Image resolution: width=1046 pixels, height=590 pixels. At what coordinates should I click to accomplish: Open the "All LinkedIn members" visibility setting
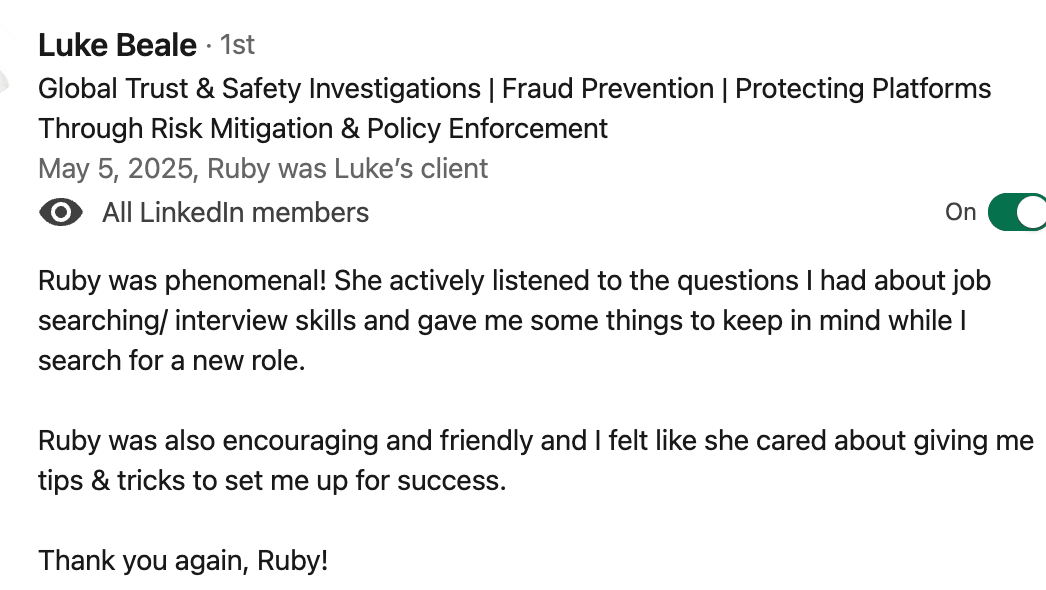[x=235, y=213]
